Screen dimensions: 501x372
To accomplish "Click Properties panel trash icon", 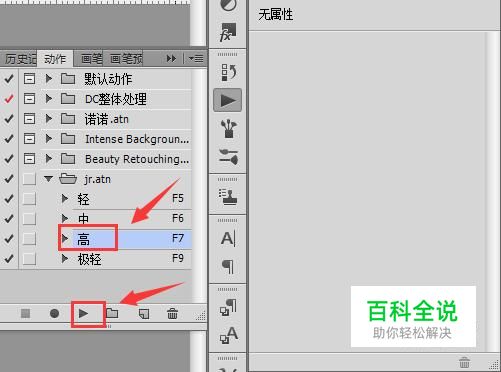I will (x=464, y=362).
